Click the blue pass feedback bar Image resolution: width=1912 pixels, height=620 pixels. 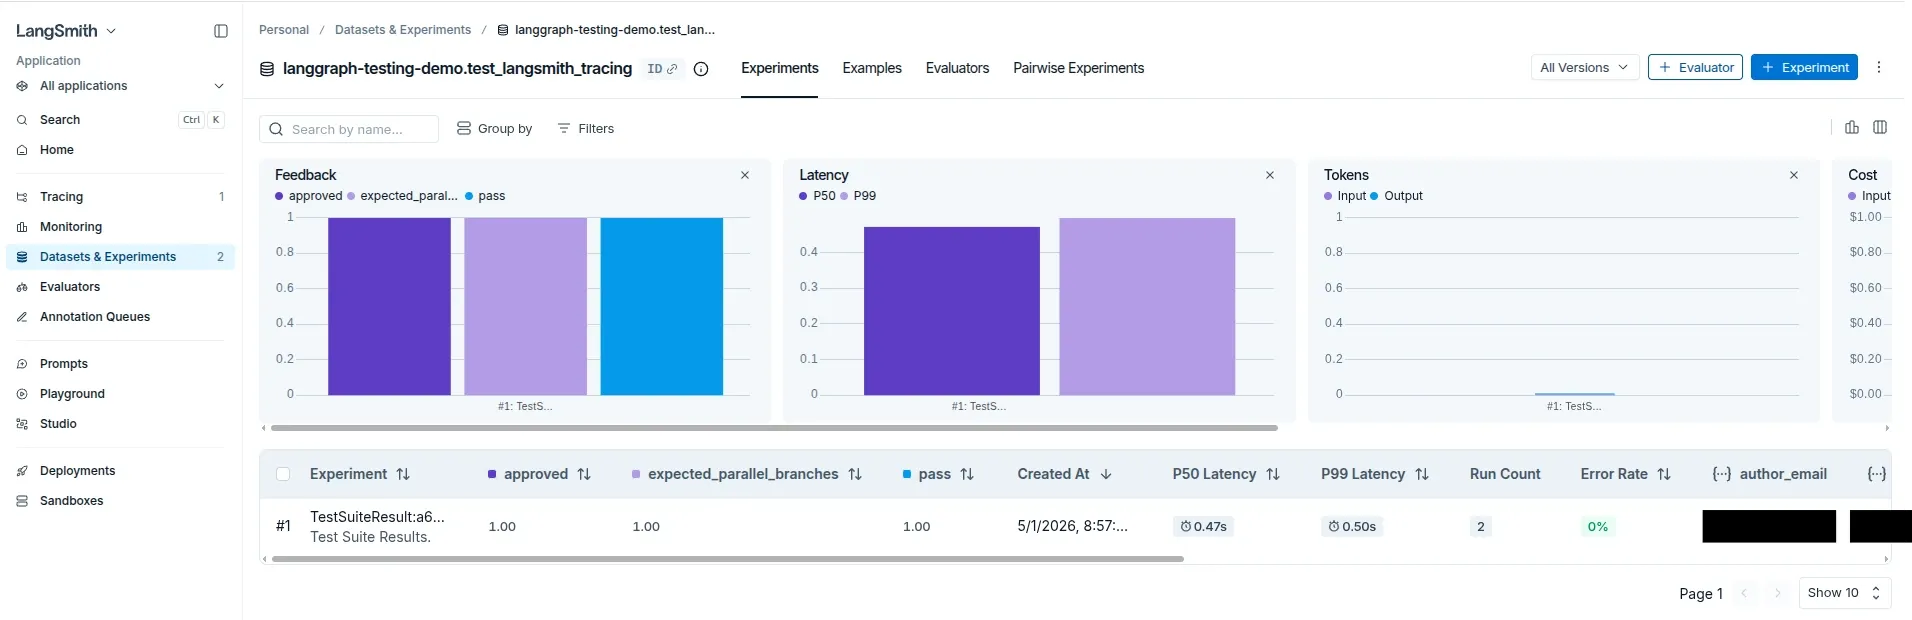[x=662, y=306]
